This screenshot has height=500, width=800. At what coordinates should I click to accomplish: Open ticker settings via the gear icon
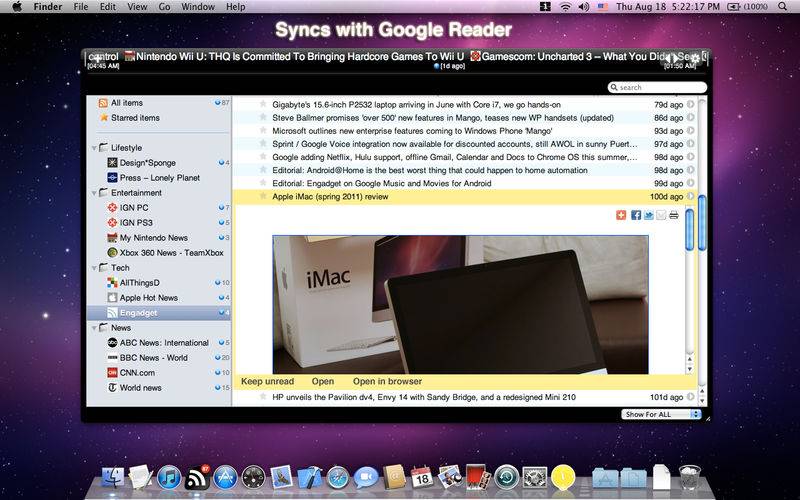point(694,59)
